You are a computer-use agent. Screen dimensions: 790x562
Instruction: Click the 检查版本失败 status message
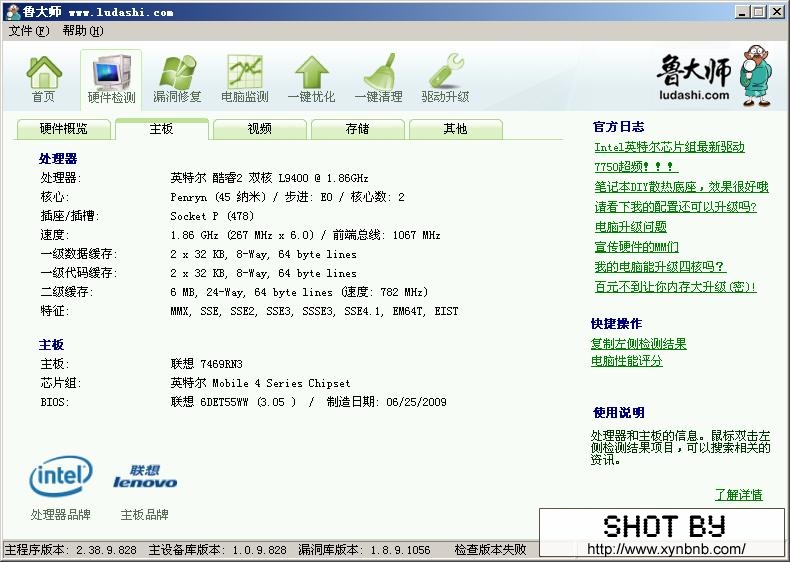[x=490, y=549]
